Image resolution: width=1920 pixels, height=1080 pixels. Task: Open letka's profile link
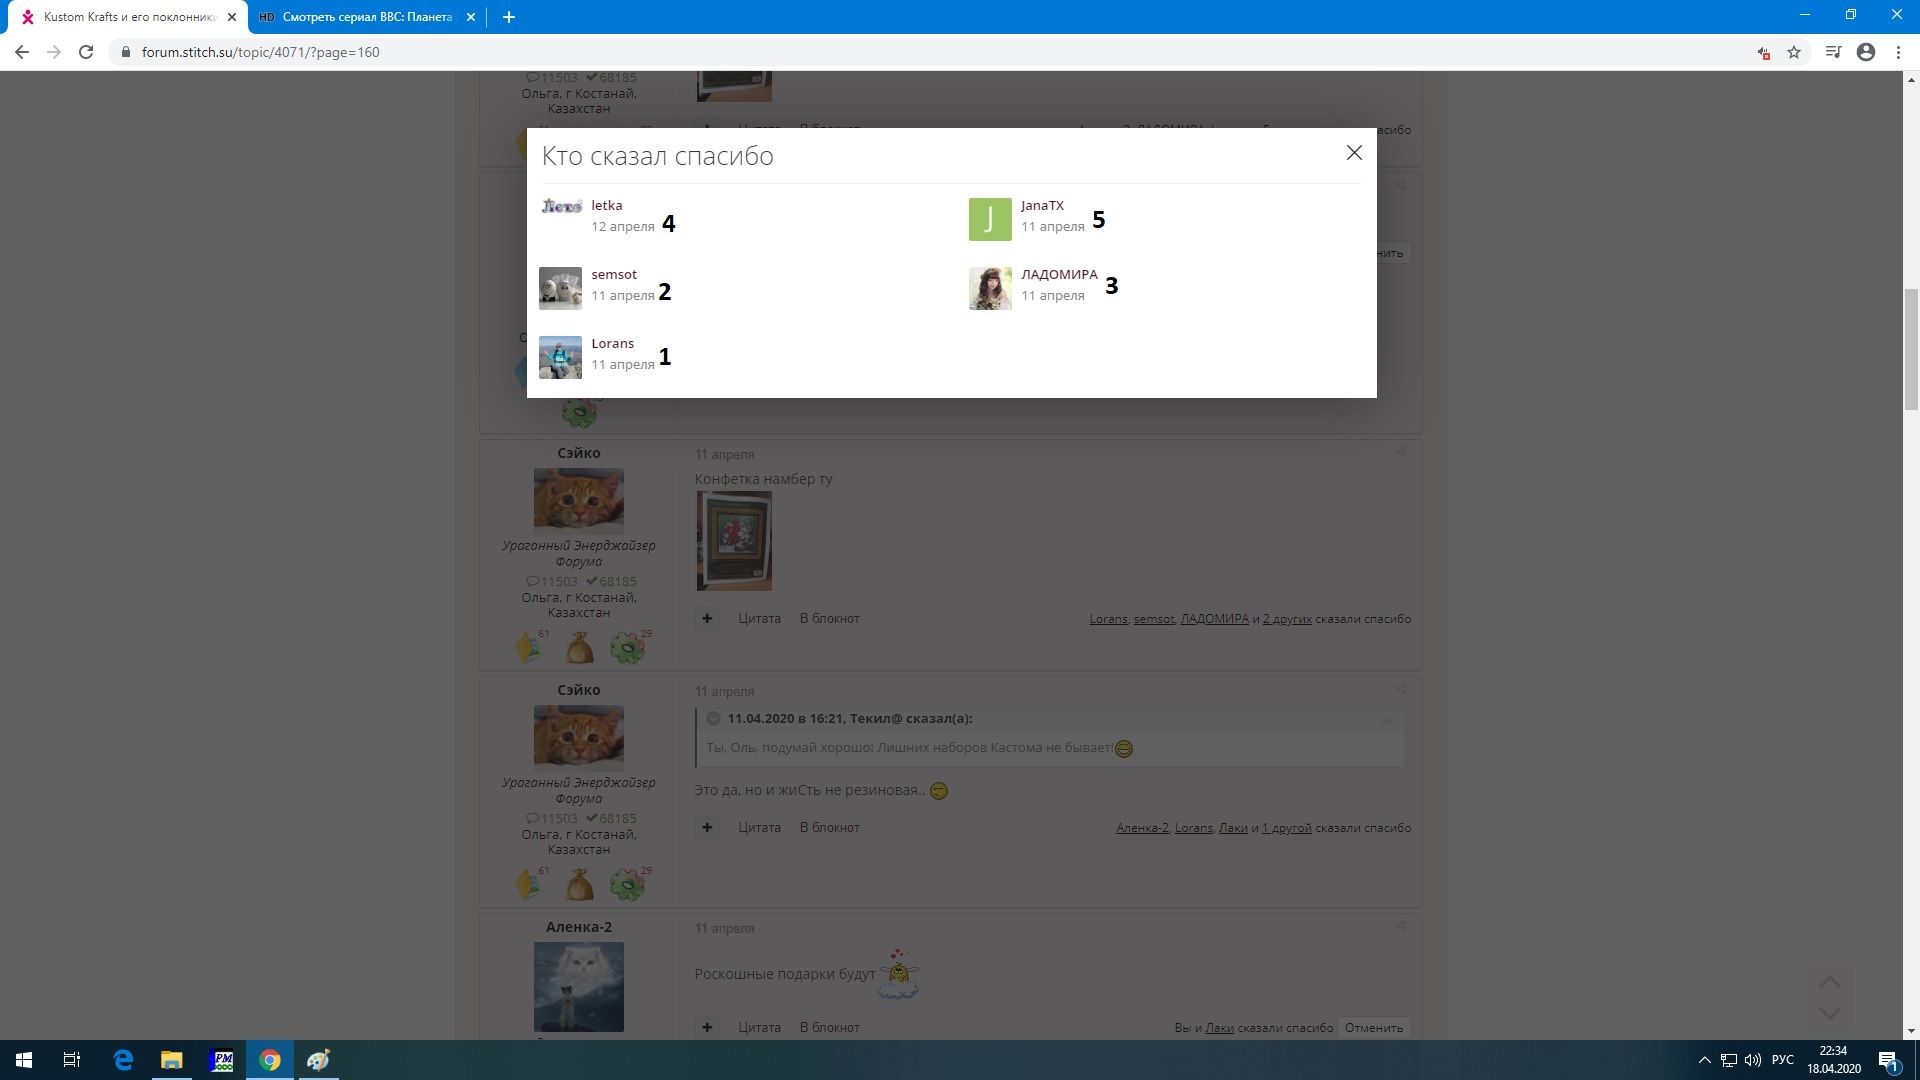pyautogui.click(x=606, y=205)
